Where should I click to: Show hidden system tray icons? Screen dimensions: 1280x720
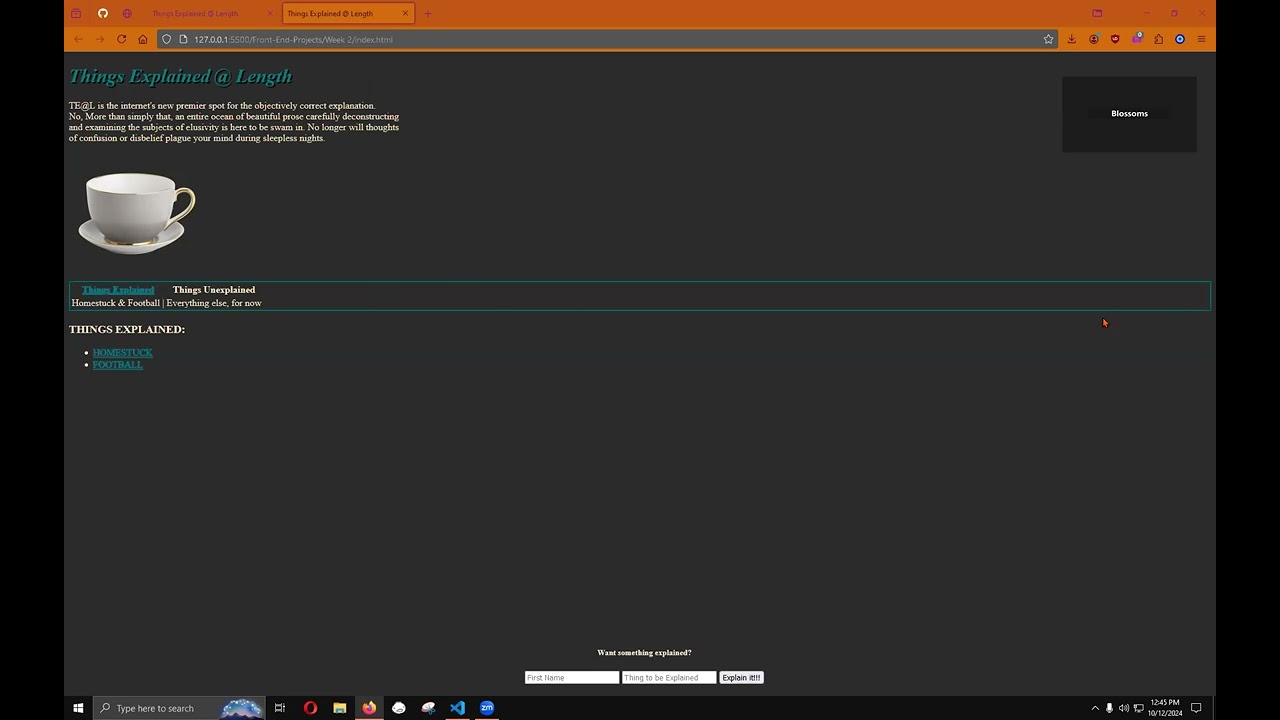pos(1094,708)
